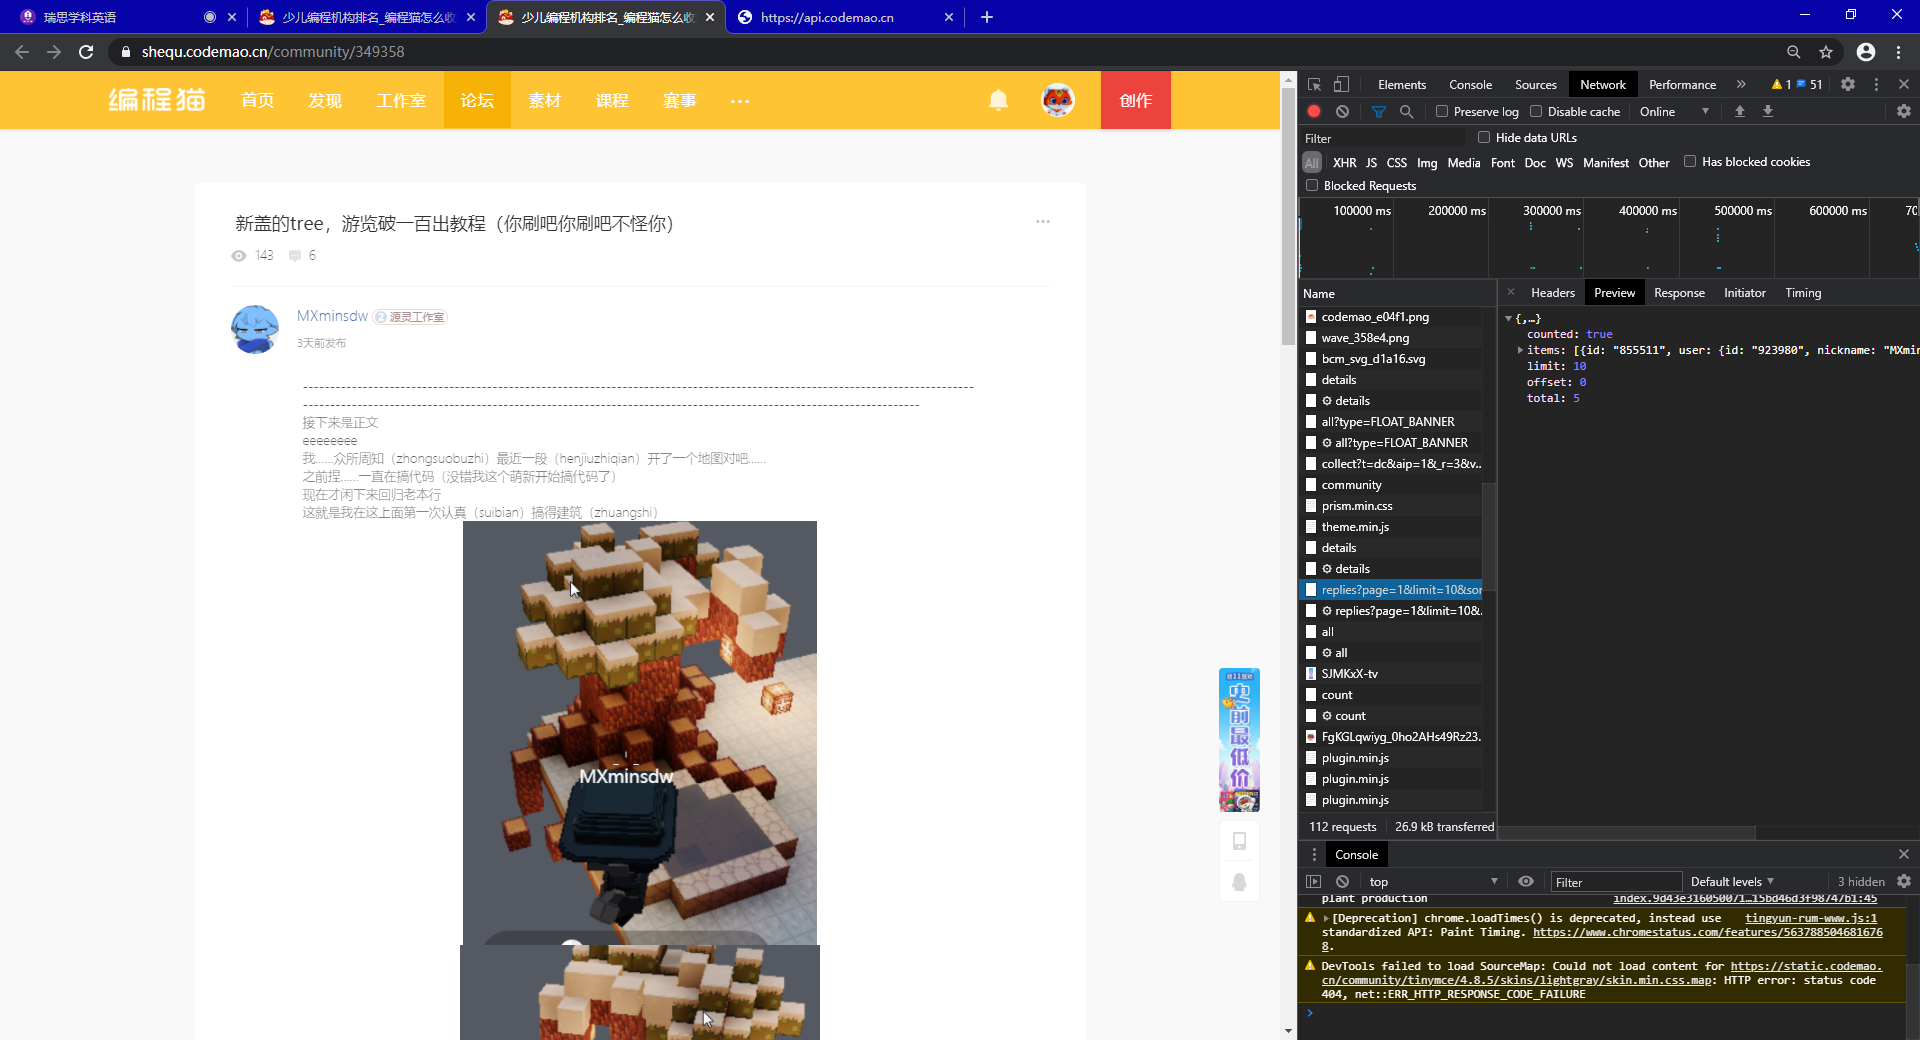Stop recording network log with red button
The image size is (1920, 1040).
coord(1314,112)
